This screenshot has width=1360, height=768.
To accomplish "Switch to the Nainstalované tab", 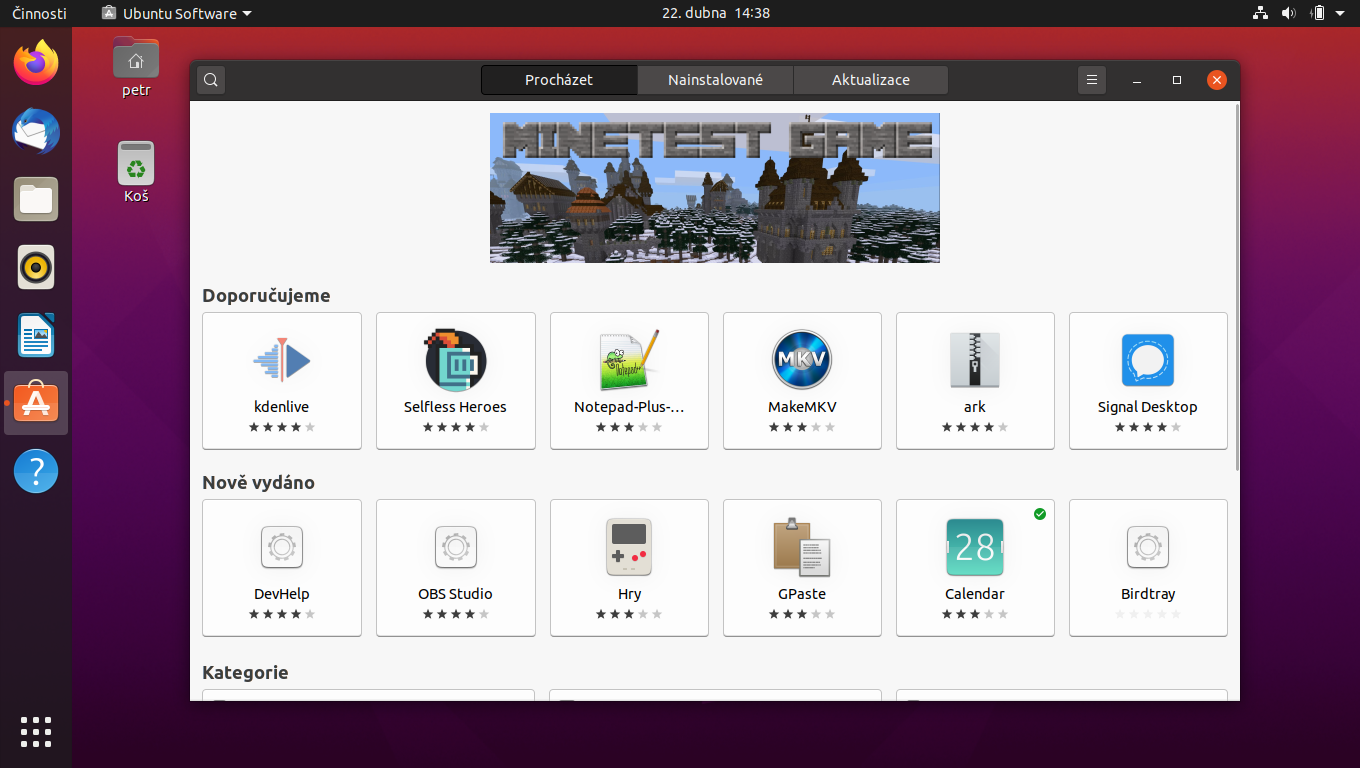I will point(715,80).
